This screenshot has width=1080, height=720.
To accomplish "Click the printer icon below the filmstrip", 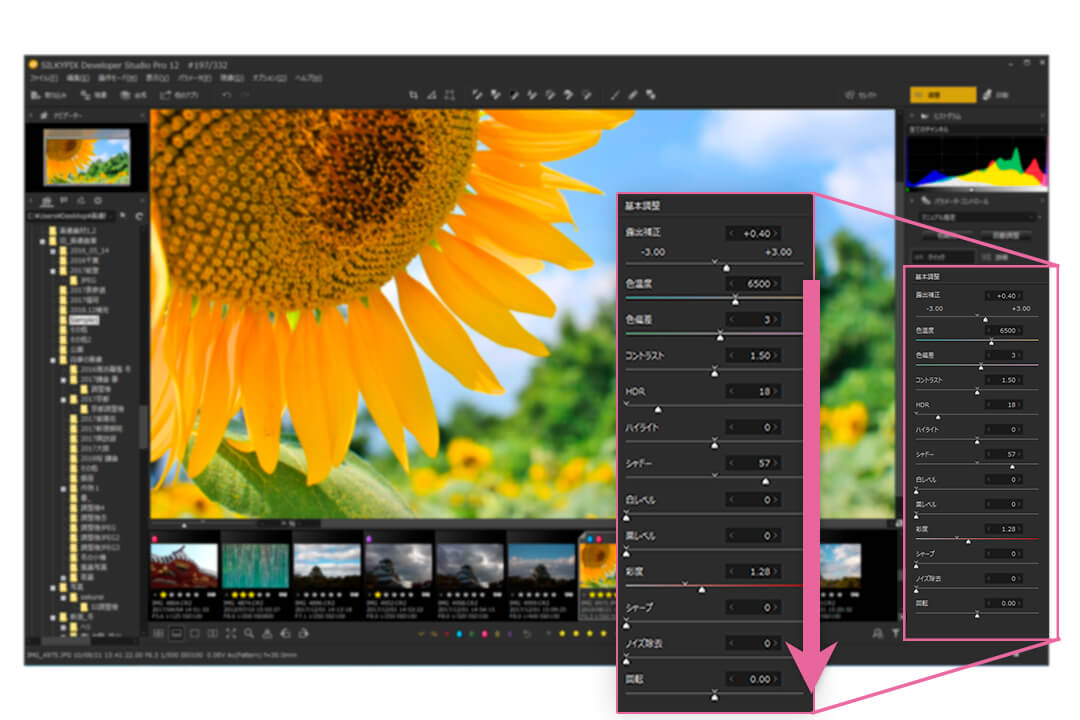I will (x=268, y=633).
